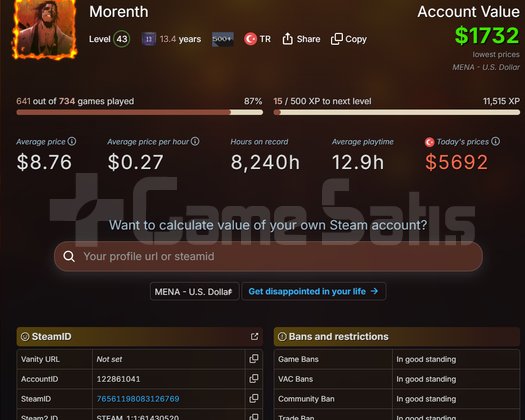Copy the AccountID value
525x420 pixels.
tap(253, 378)
